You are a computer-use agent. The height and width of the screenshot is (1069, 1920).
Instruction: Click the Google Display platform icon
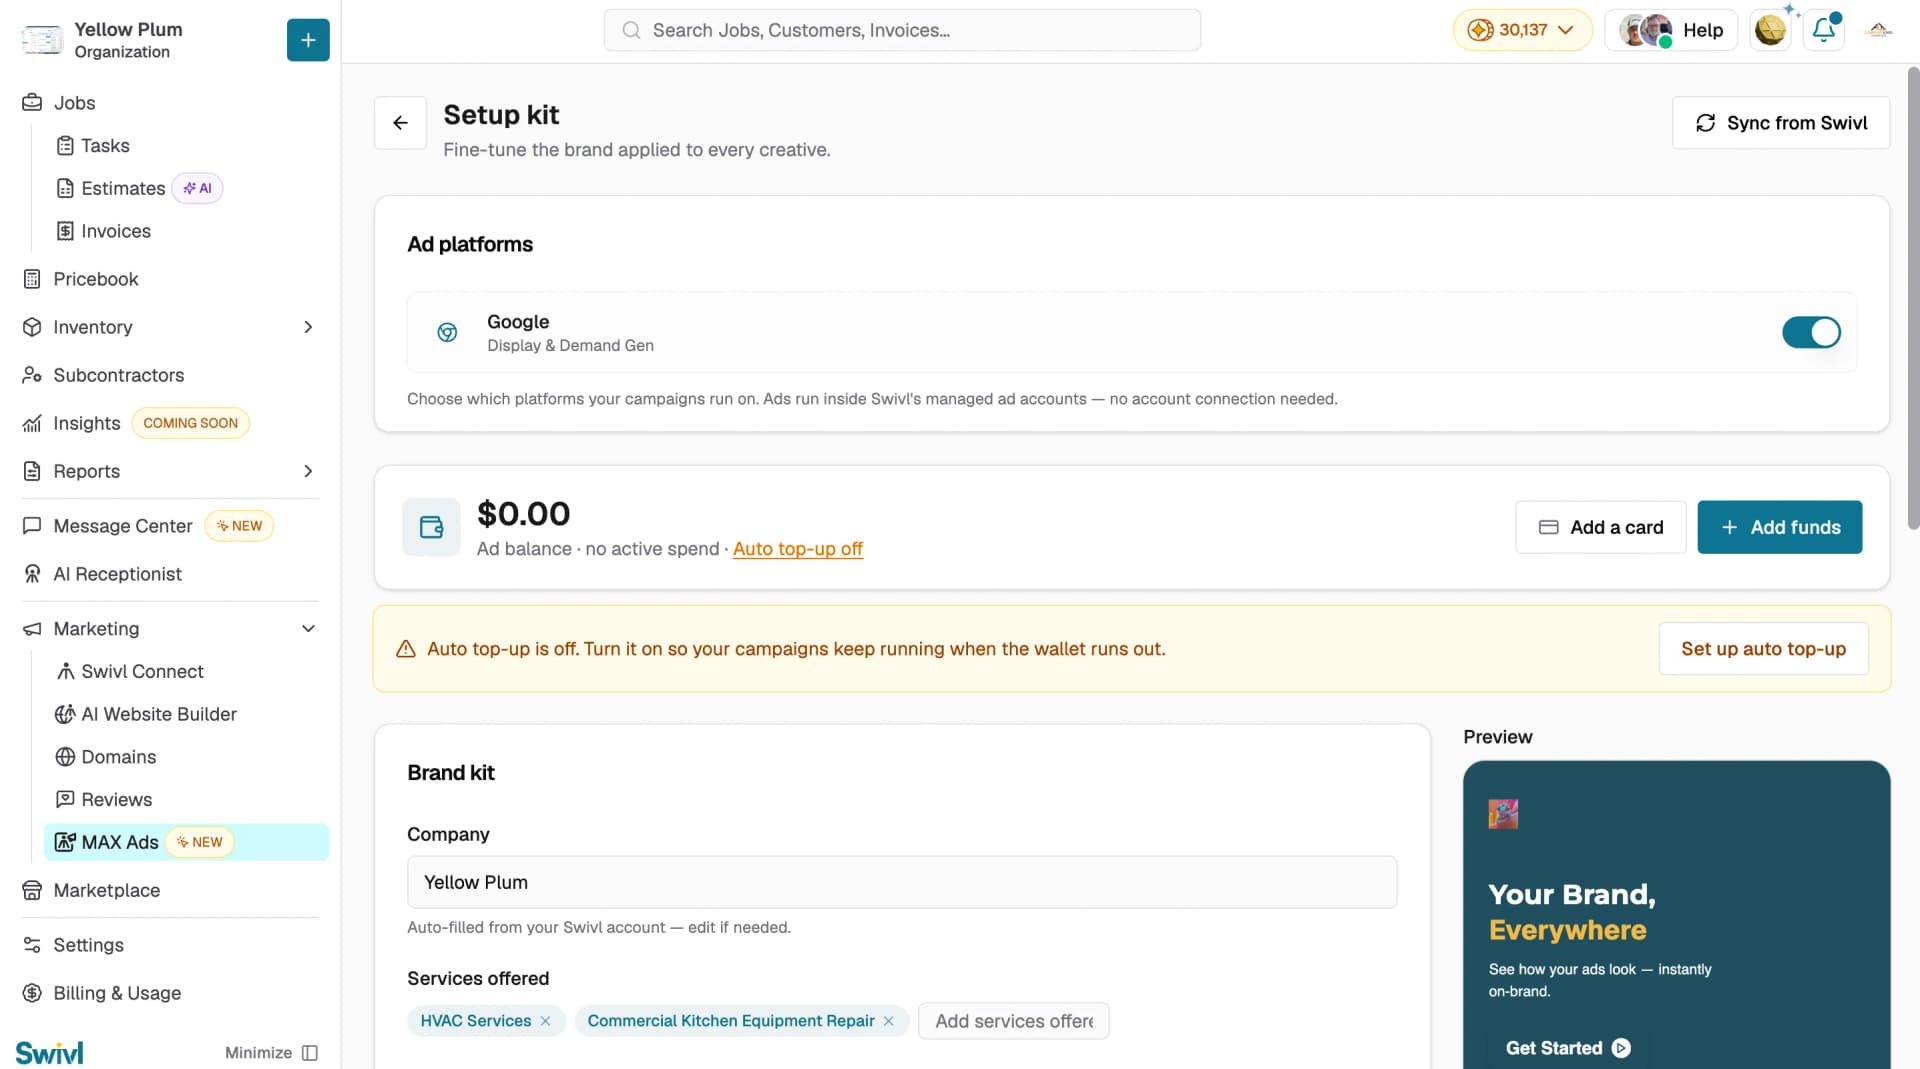(447, 333)
